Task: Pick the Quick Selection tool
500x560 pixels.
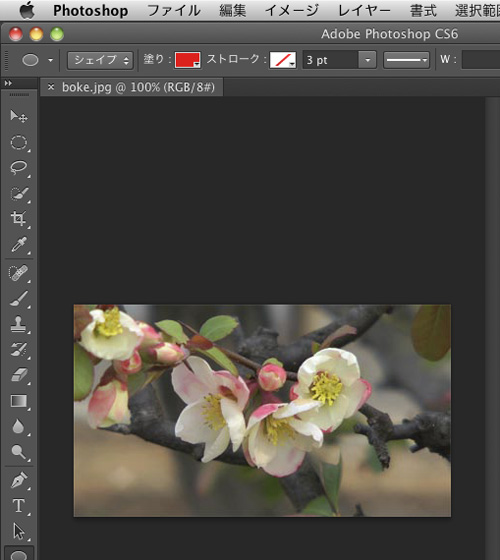Action: click(x=19, y=194)
